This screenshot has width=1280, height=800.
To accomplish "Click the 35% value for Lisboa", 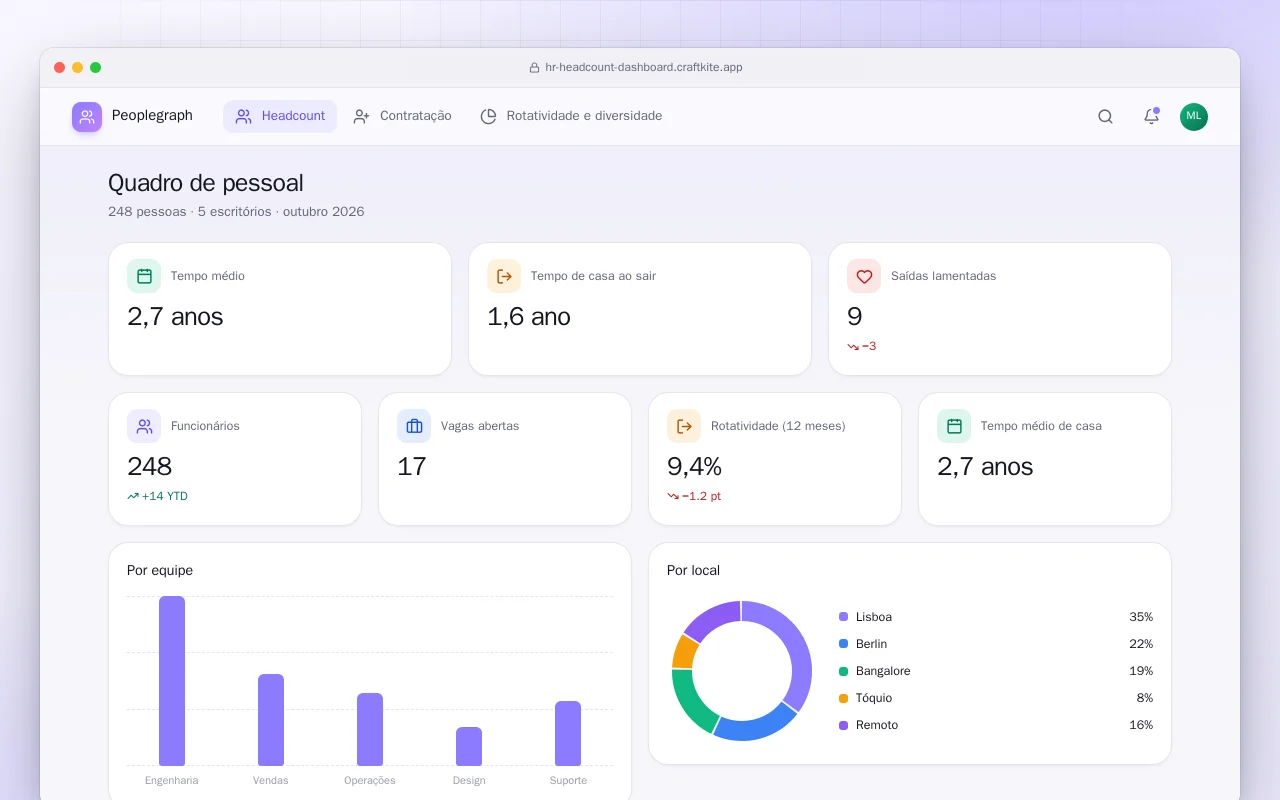I will pos(1141,617).
